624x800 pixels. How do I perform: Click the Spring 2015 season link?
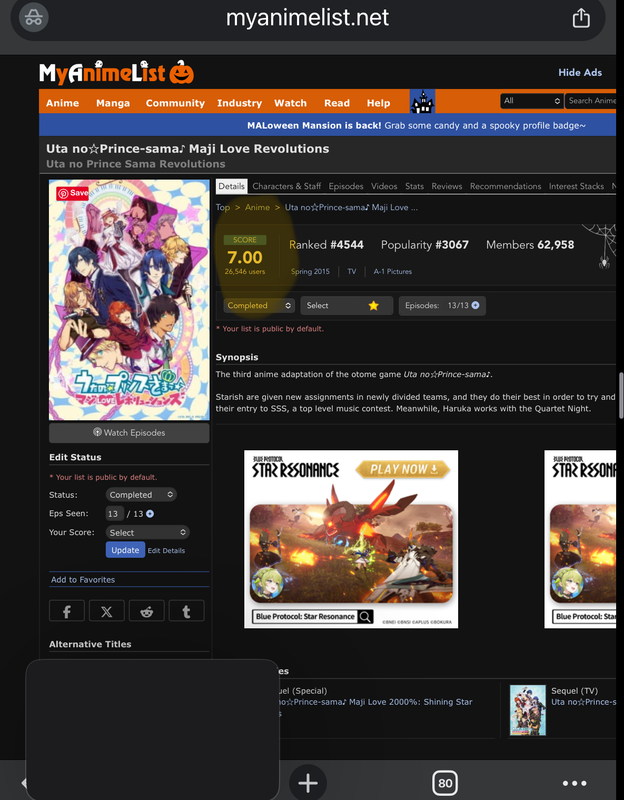pyautogui.click(x=310, y=271)
